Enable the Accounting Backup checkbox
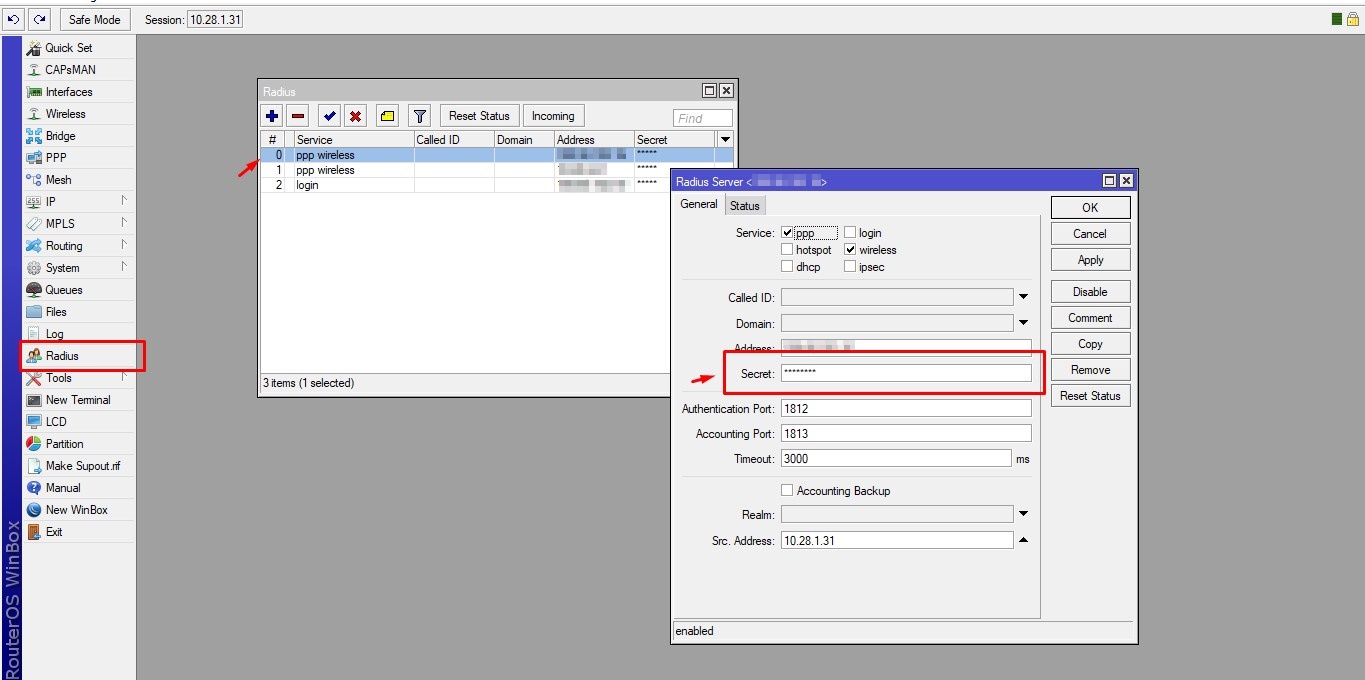The height and width of the screenshot is (680, 1365). pos(787,491)
